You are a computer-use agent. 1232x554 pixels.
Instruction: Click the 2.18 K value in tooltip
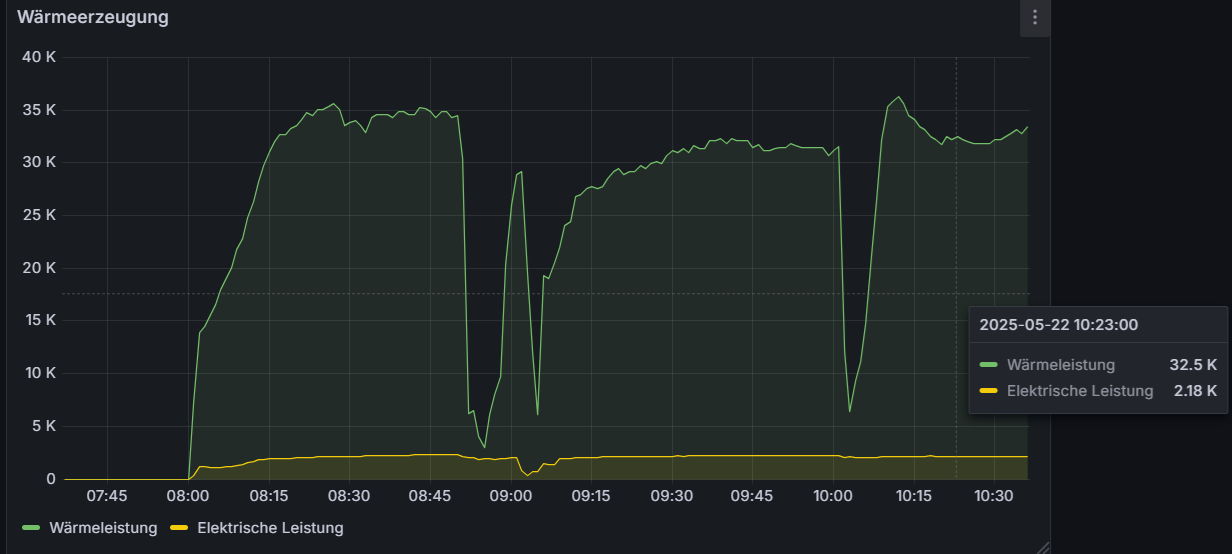pyautogui.click(x=1195, y=391)
